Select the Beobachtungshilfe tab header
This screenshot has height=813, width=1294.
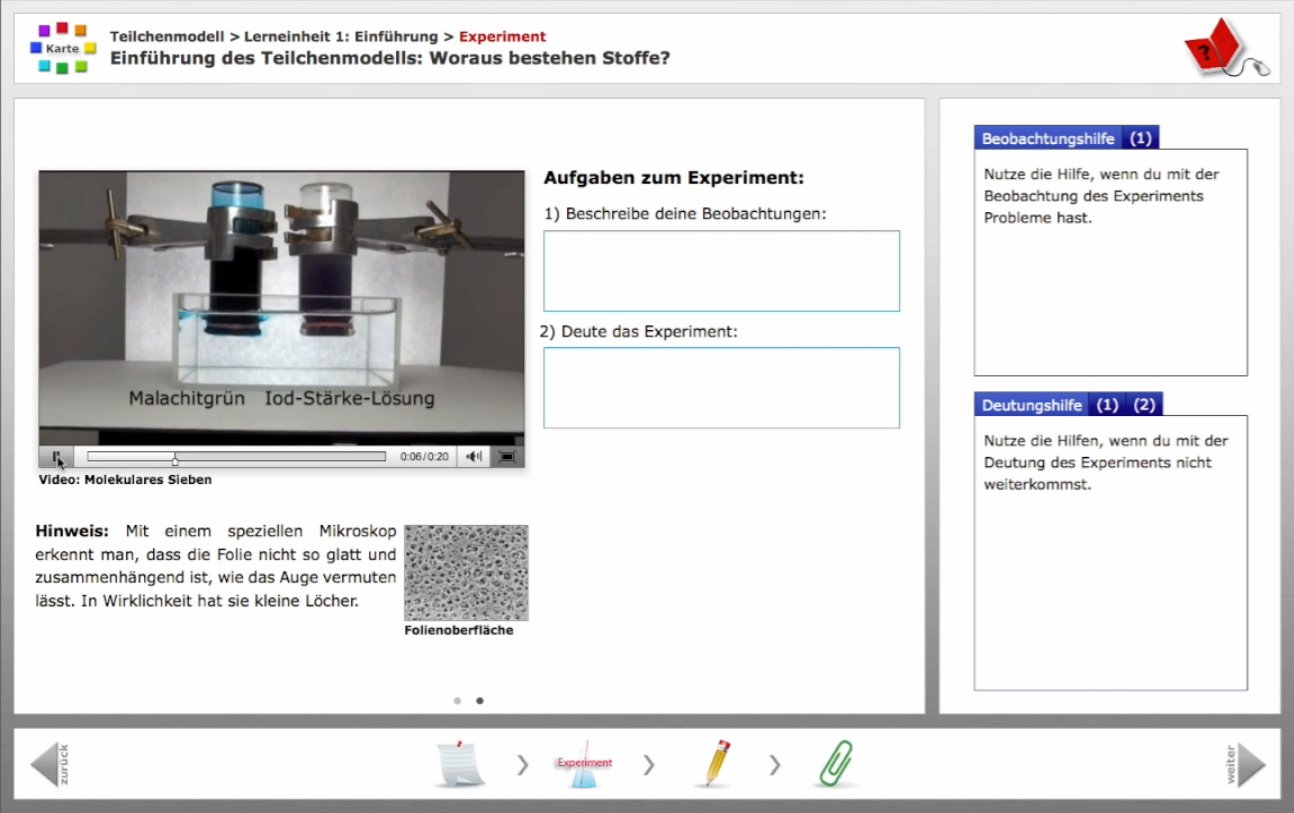(1047, 139)
